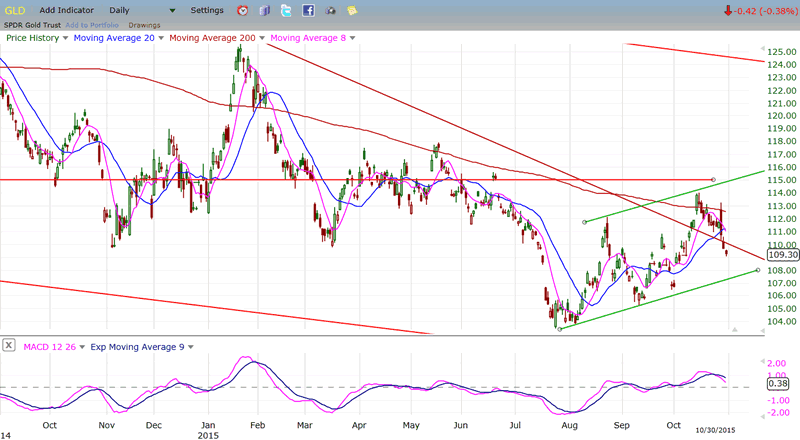Viewport: 800px width, 440px height.
Task: Click the books icon in the toolbar
Action: pos(264,10)
